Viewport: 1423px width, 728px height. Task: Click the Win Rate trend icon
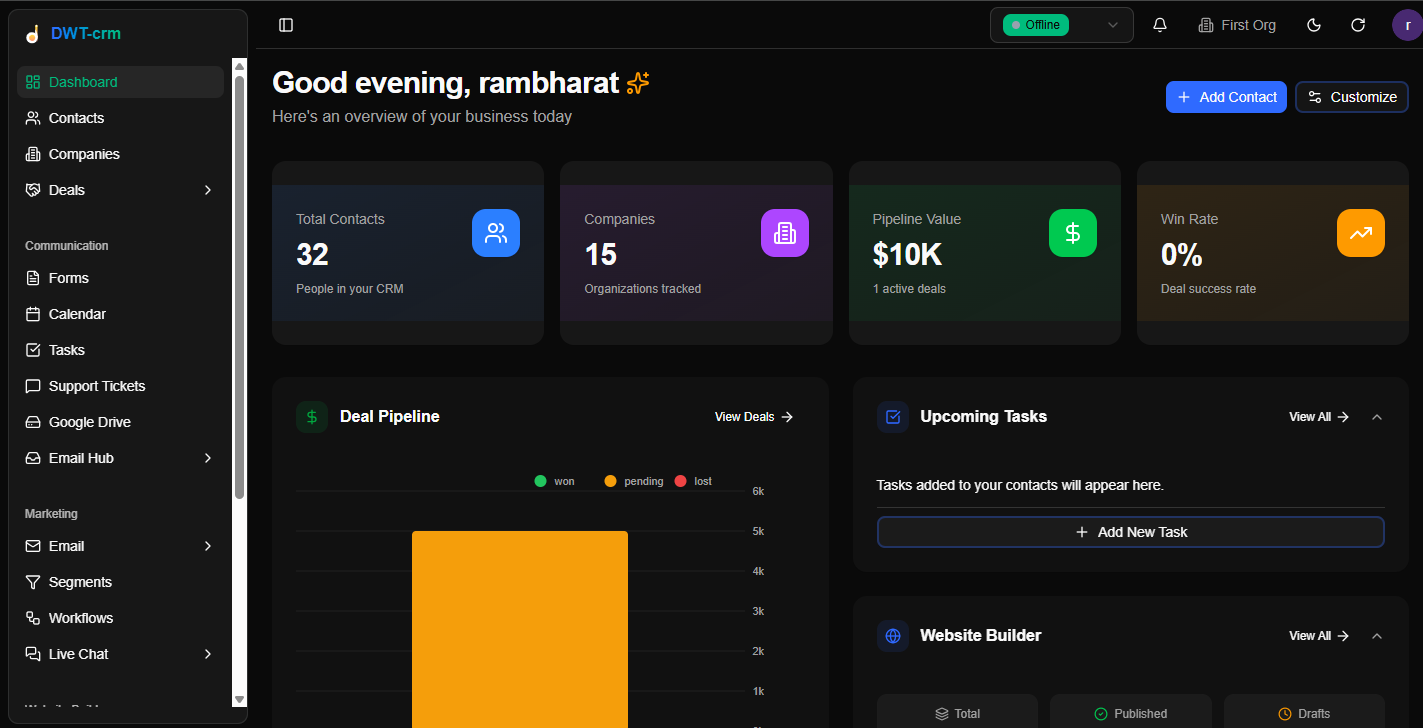pyautogui.click(x=1361, y=233)
